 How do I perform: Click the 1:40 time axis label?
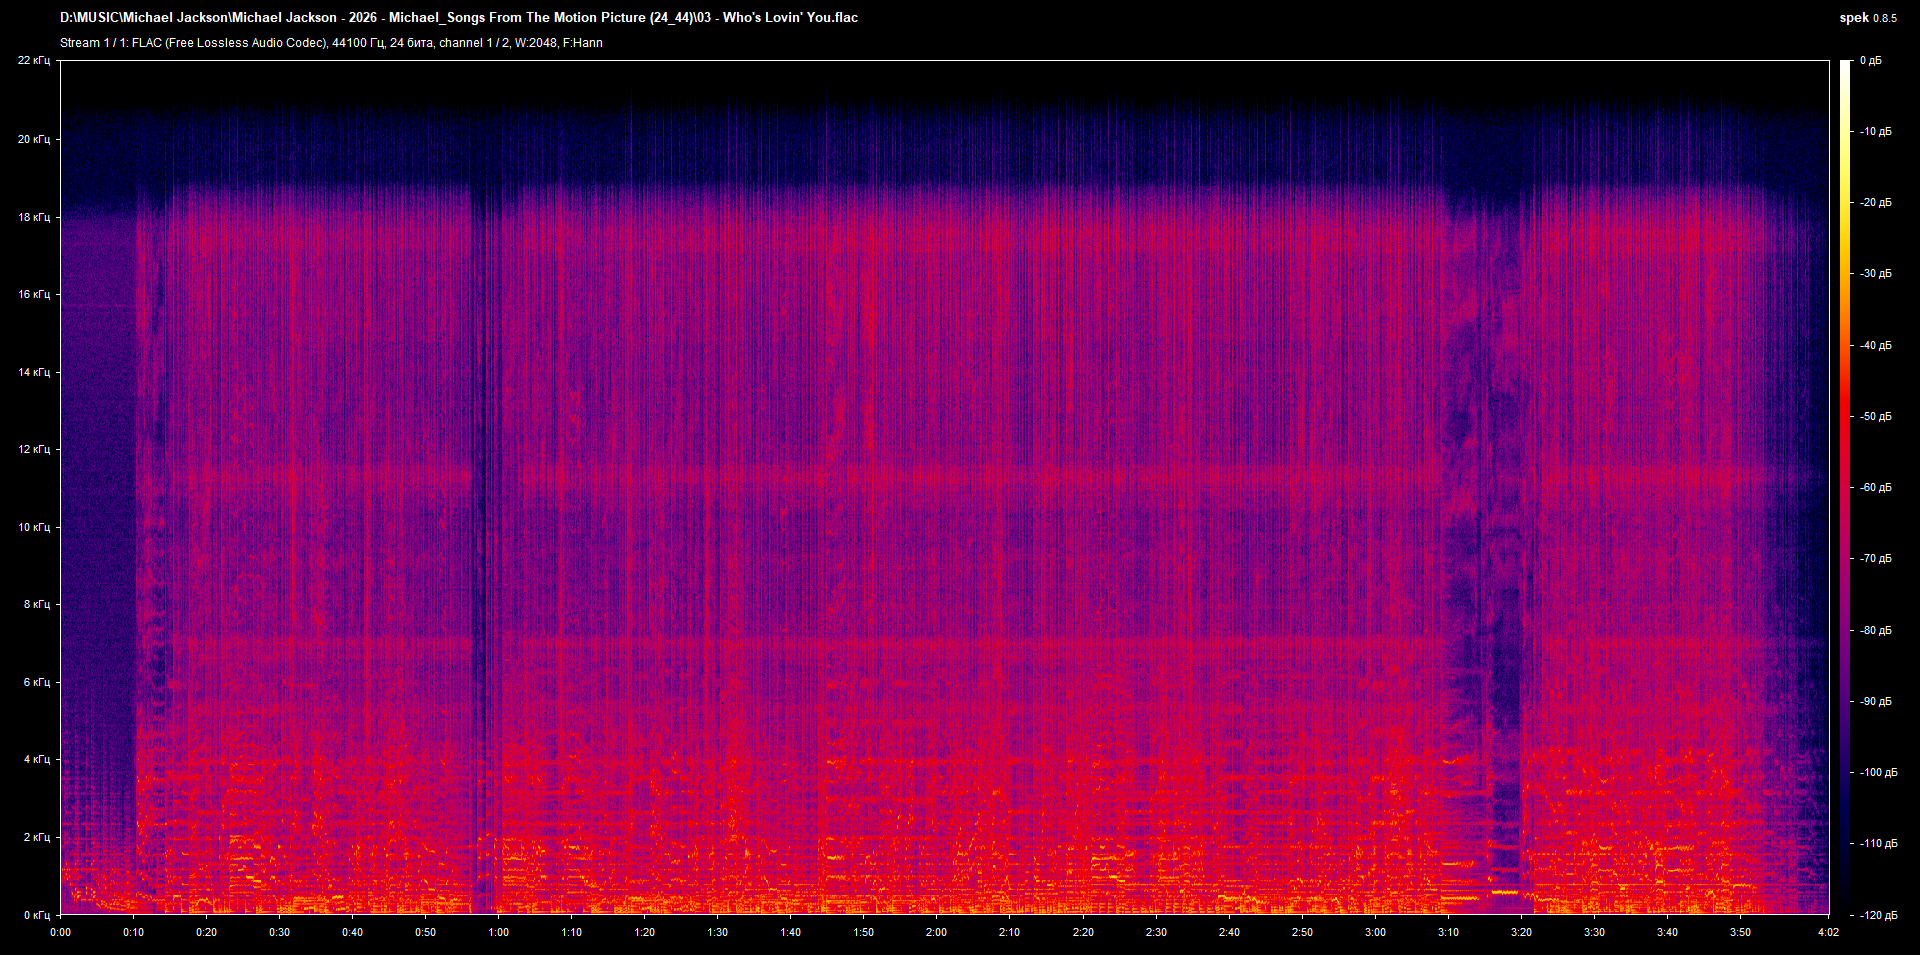[x=790, y=932]
